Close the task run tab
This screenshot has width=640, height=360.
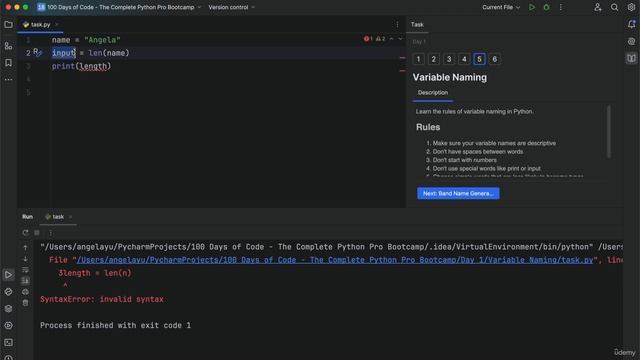pos(70,217)
